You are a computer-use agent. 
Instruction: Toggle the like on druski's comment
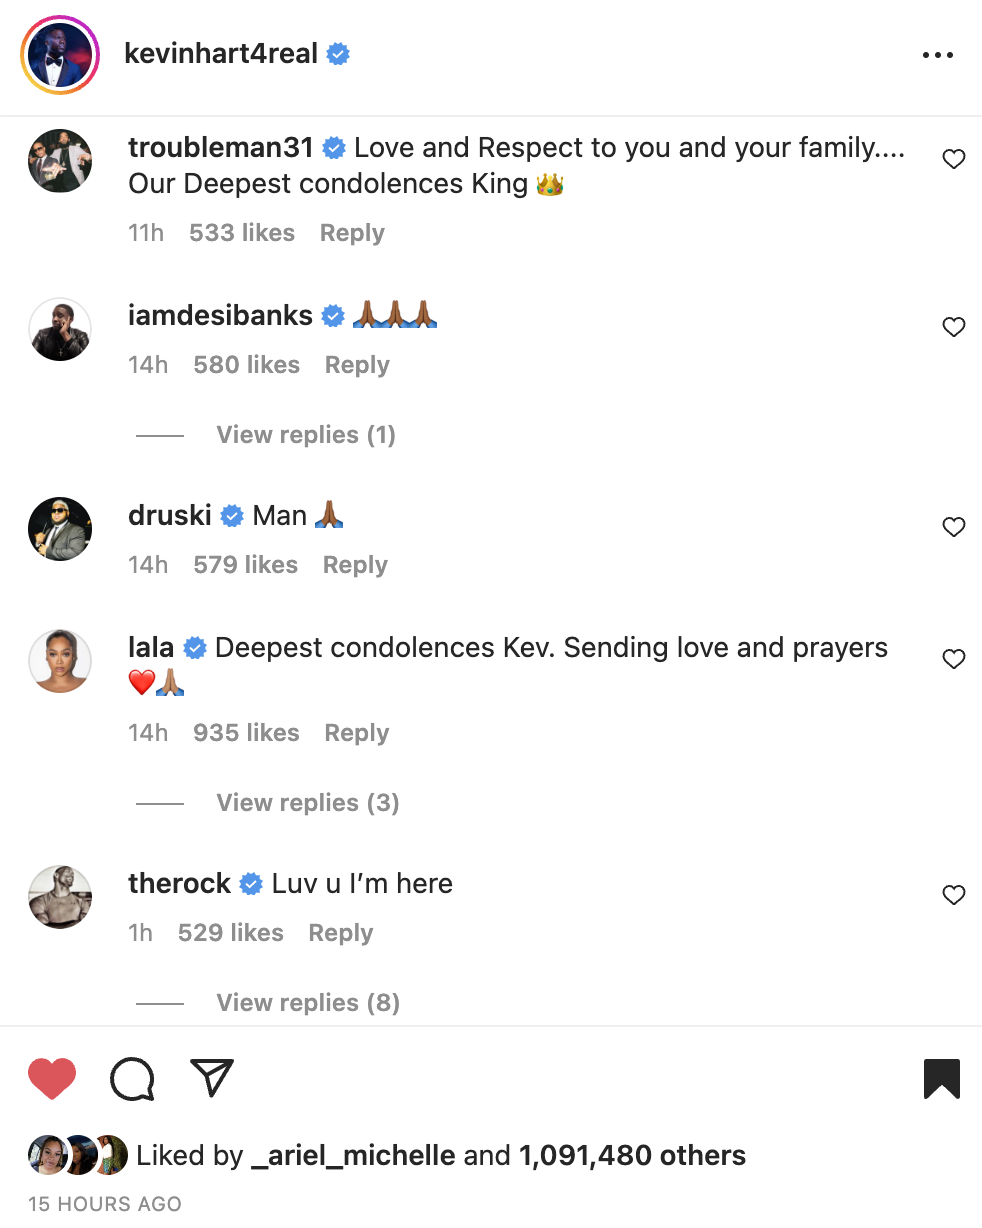pyautogui.click(x=953, y=527)
